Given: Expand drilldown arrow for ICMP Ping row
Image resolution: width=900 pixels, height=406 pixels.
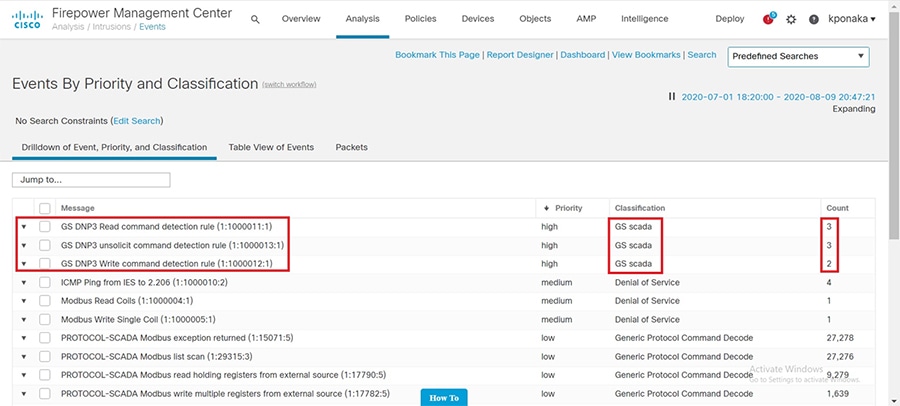Looking at the screenshot, I should (x=24, y=283).
